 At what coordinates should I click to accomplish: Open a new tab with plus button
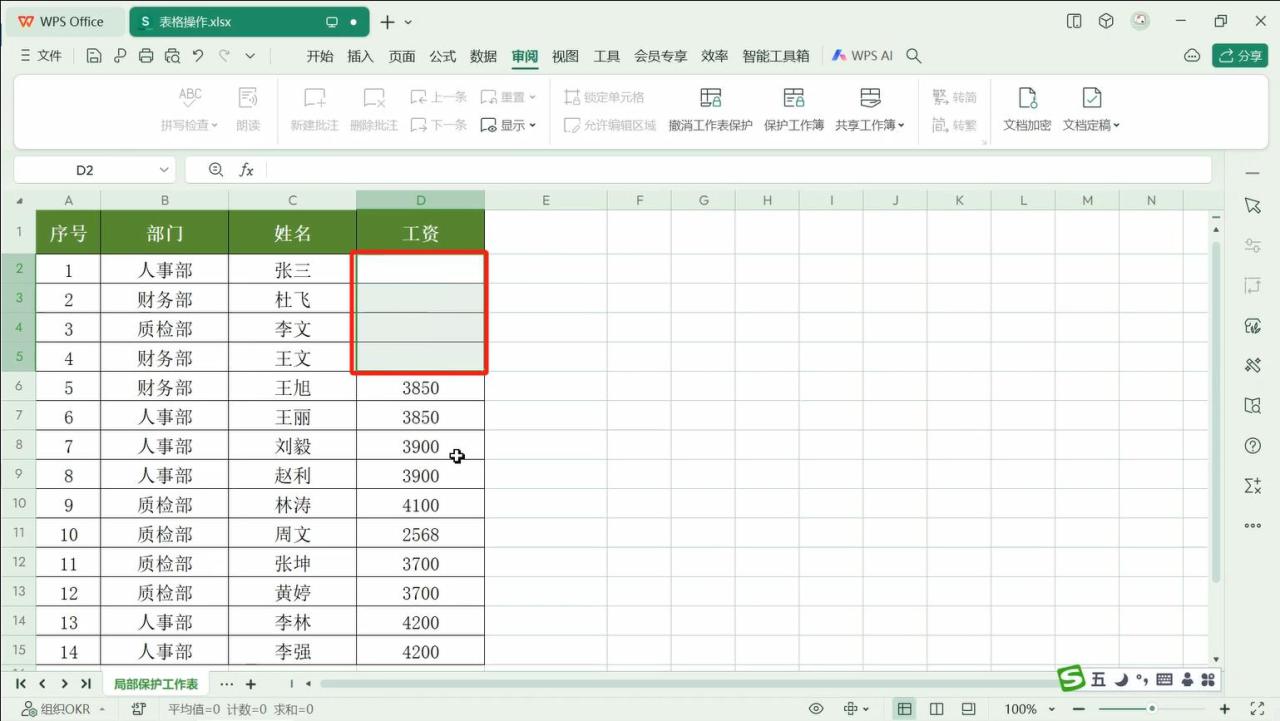[x=388, y=22]
